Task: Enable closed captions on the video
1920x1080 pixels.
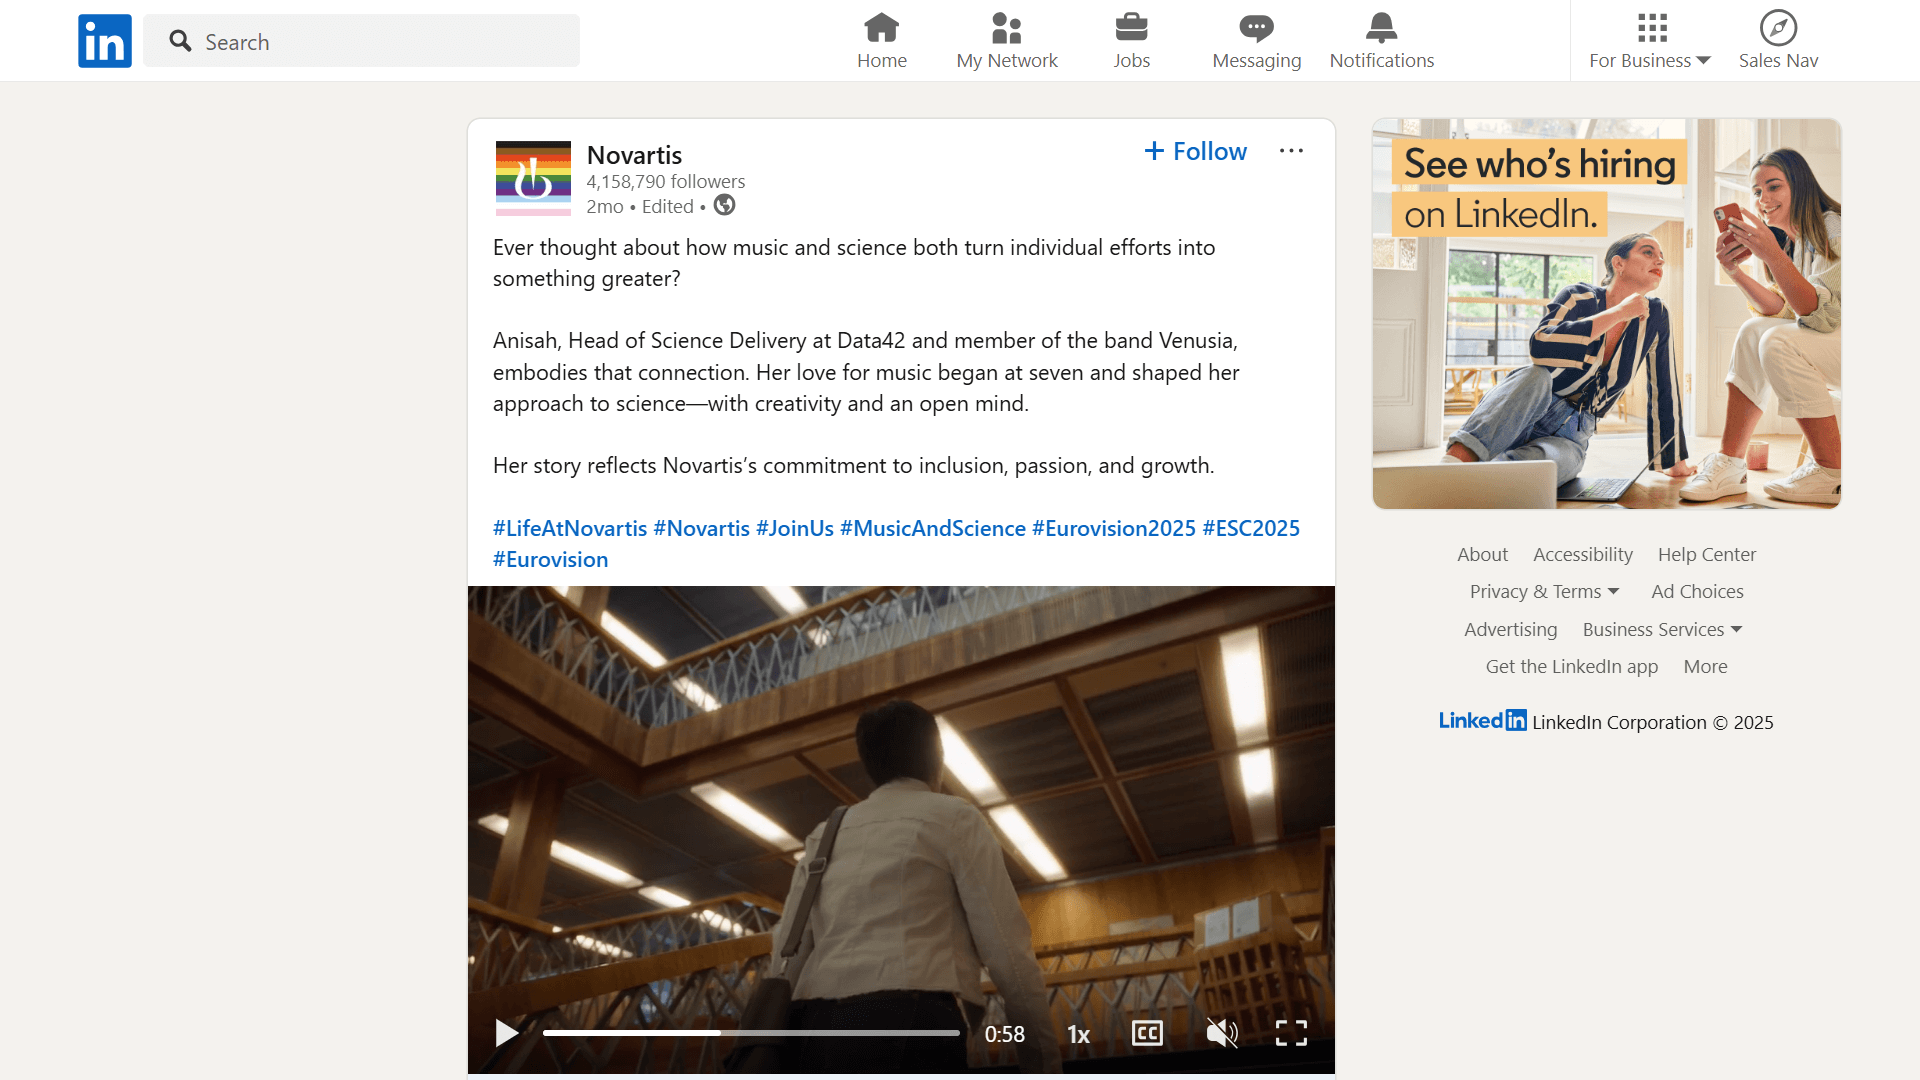Action: (x=1147, y=1033)
